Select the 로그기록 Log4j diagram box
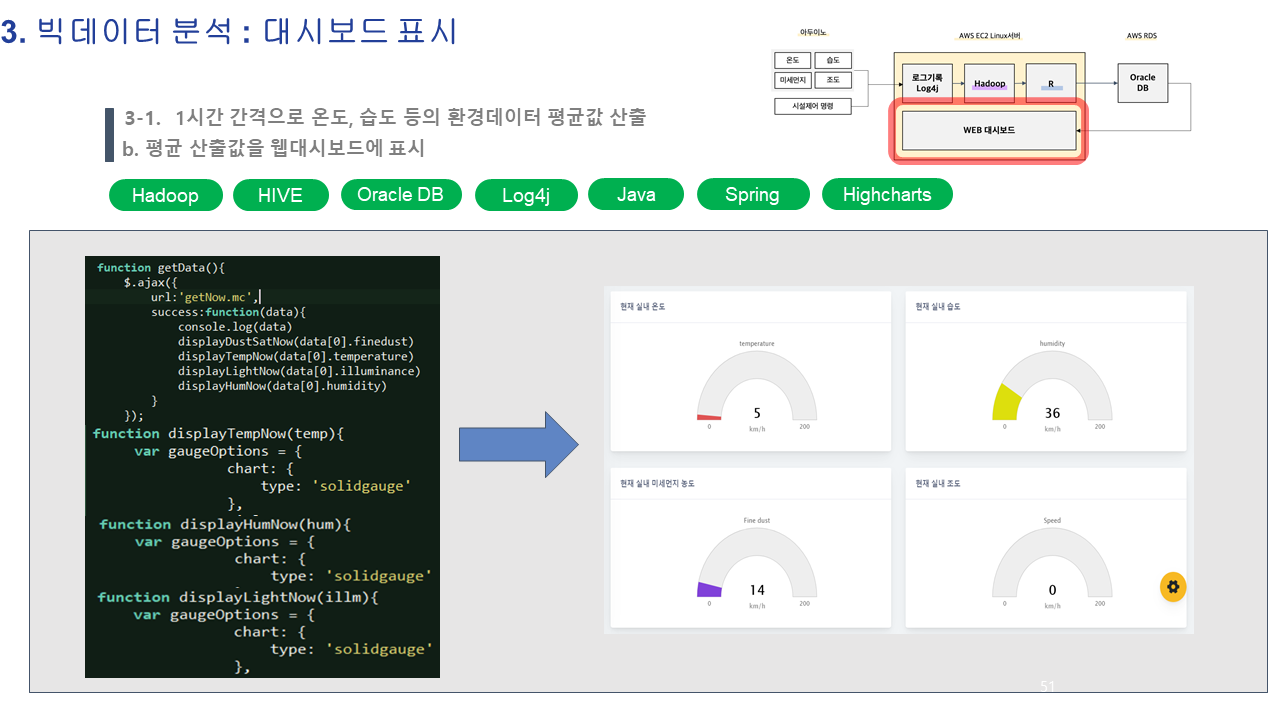1280x720 pixels. coord(927,84)
